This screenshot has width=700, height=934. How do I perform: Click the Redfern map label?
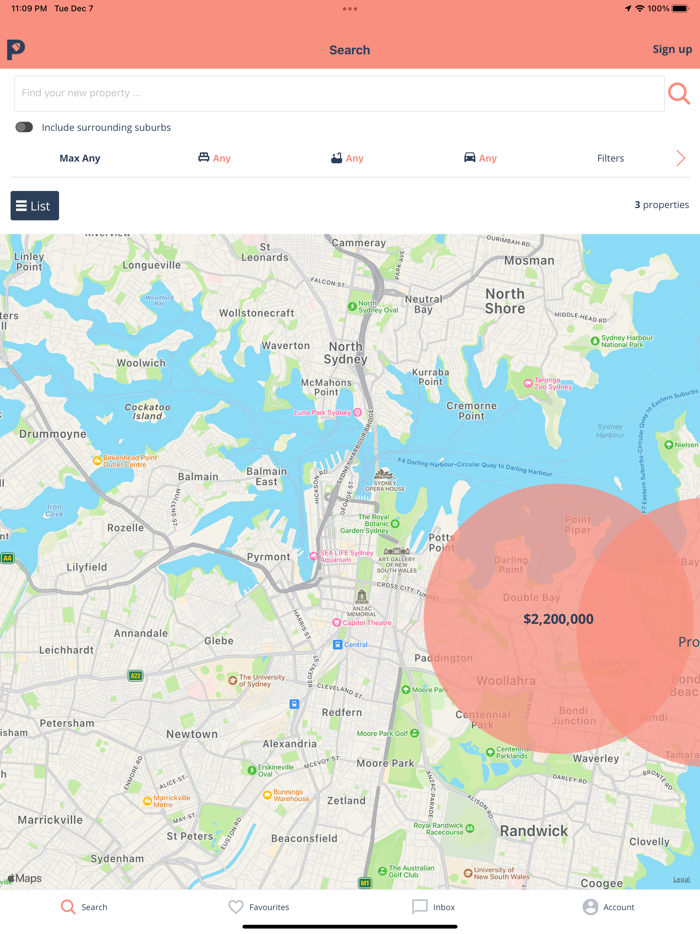(x=341, y=712)
